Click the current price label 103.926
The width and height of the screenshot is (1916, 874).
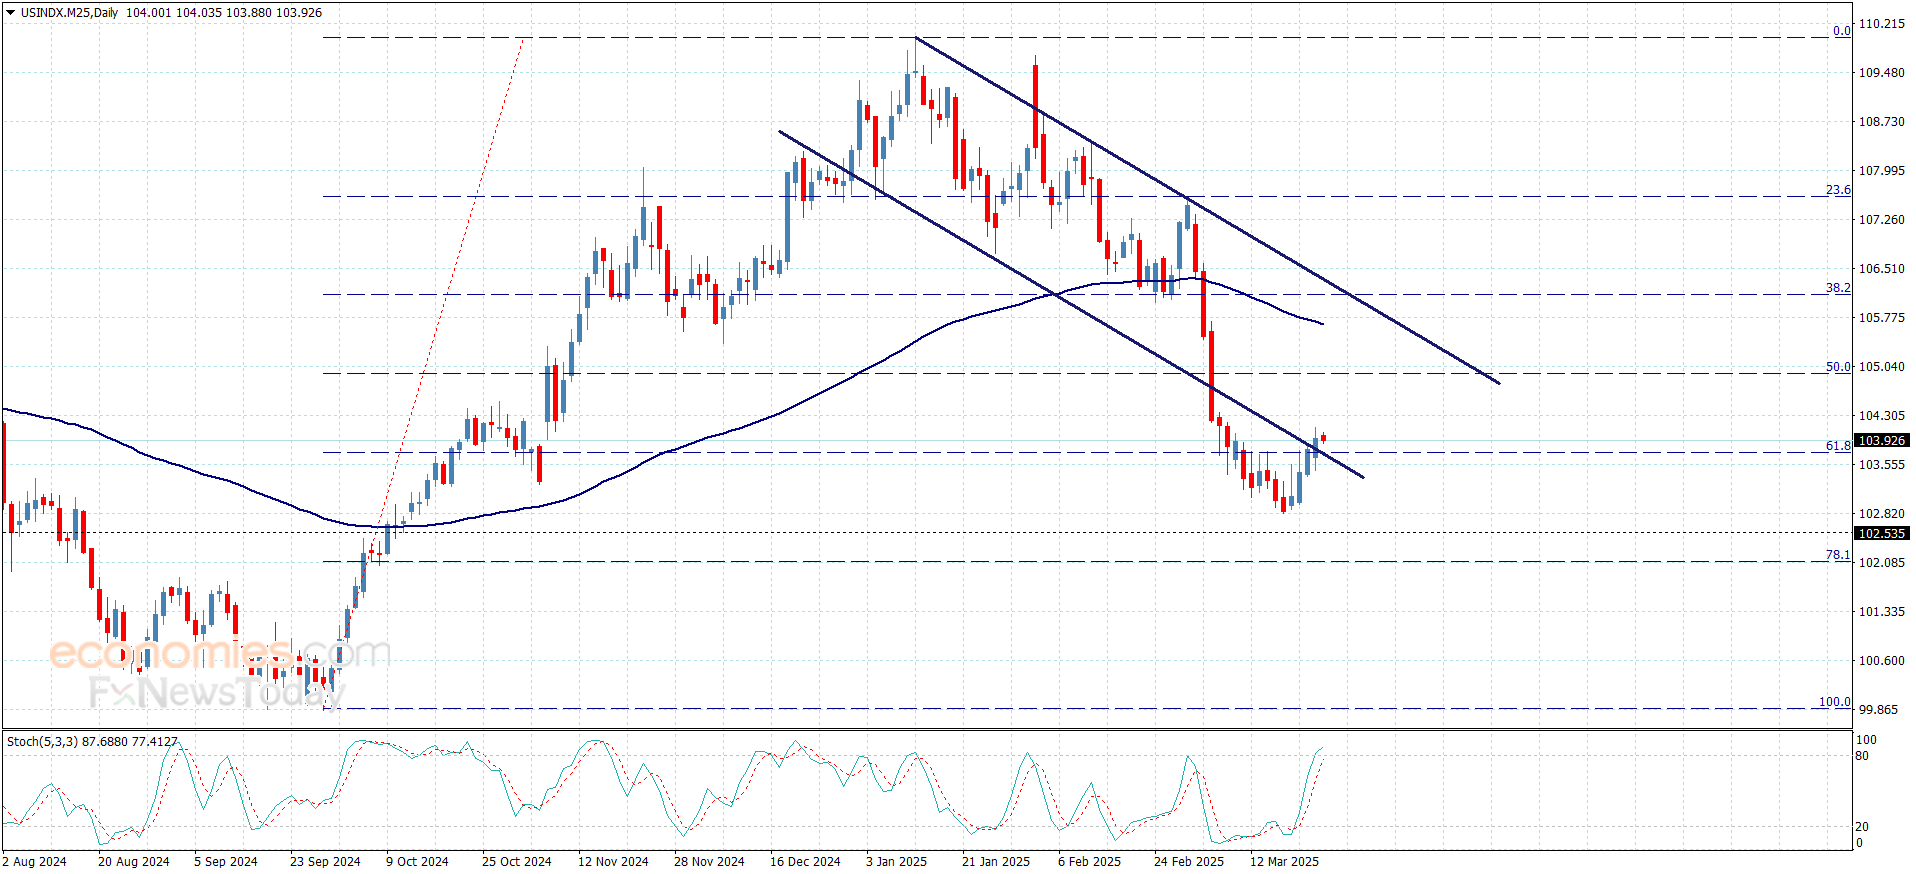point(1882,441)
